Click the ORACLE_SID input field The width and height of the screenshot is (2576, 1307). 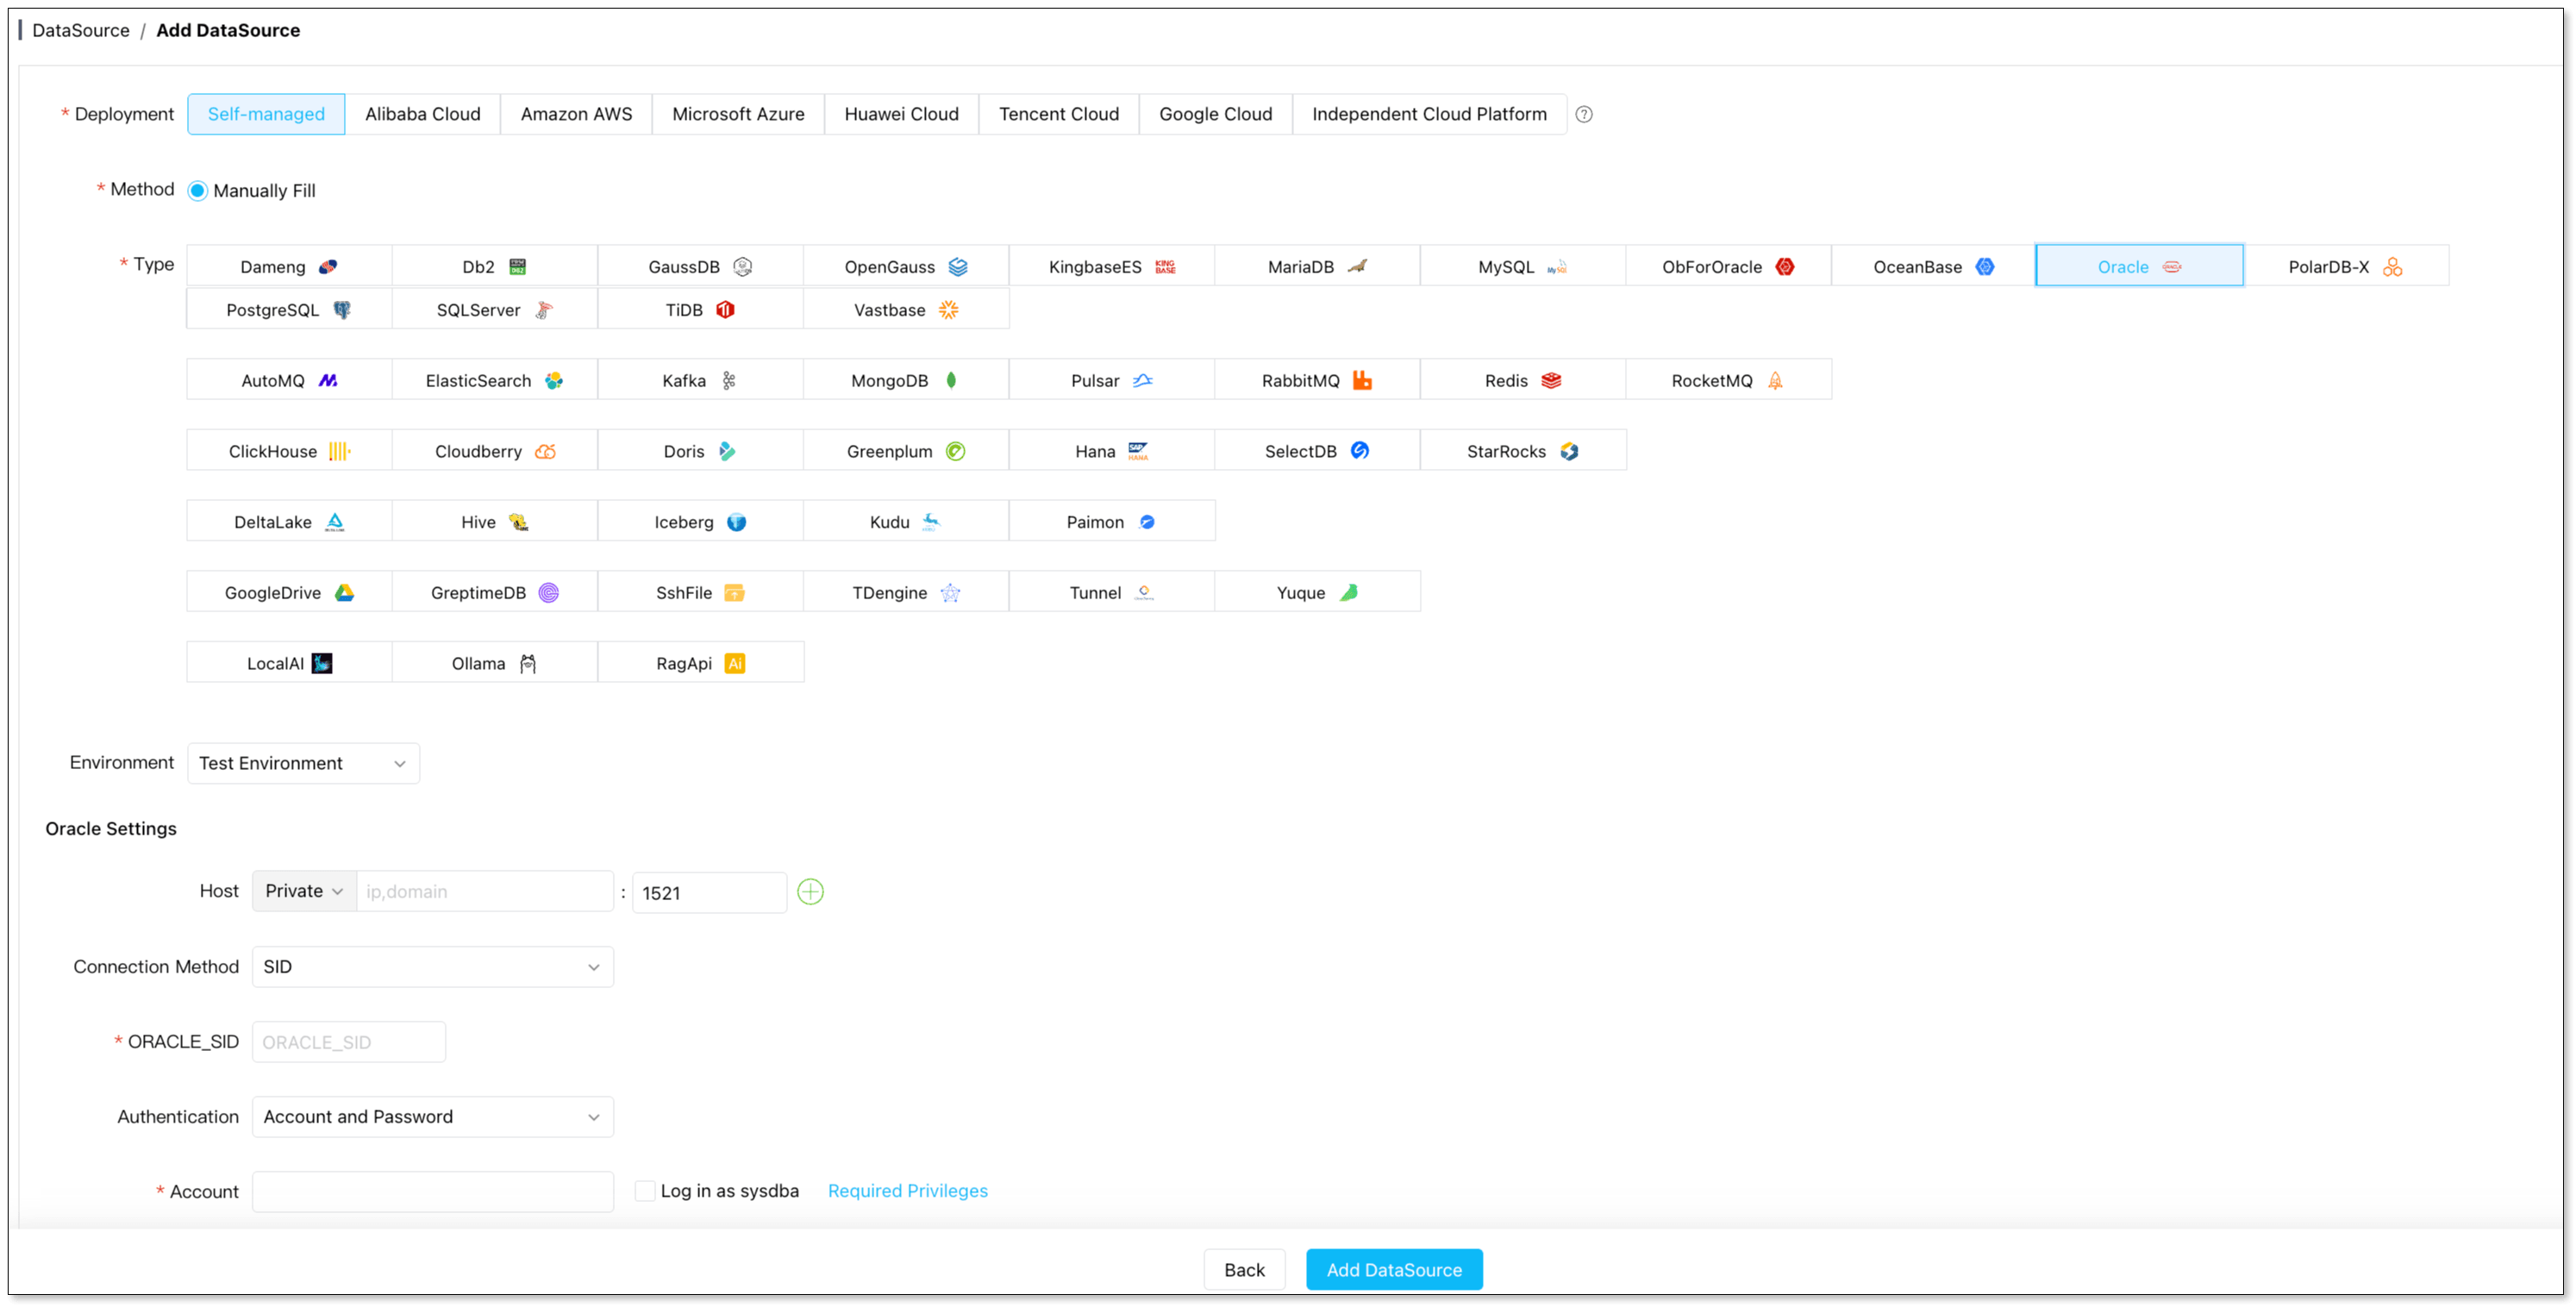pyautogui.click(x=348, y=1042)
